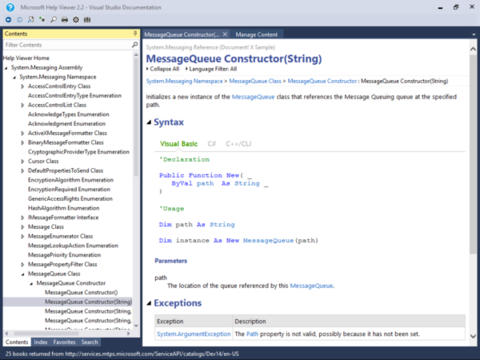Switch to the Manage Content tab

click(256, 34)
